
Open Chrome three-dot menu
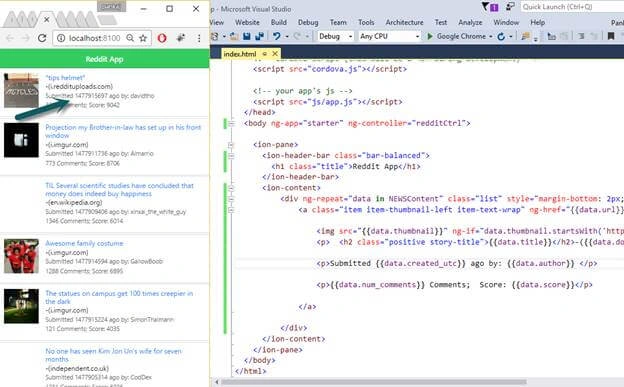coord(199,38)
